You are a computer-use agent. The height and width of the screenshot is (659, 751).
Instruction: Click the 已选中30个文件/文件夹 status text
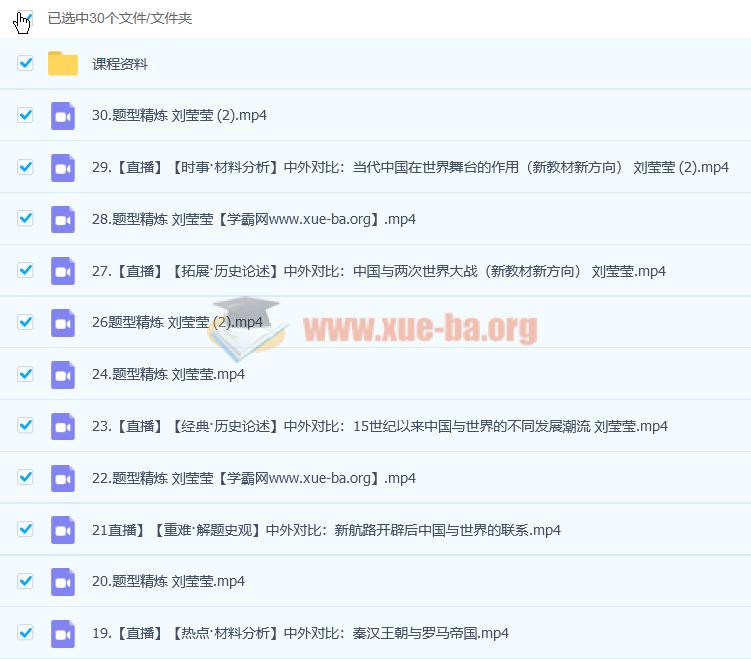pyautogui.click(x=120, y=18)
